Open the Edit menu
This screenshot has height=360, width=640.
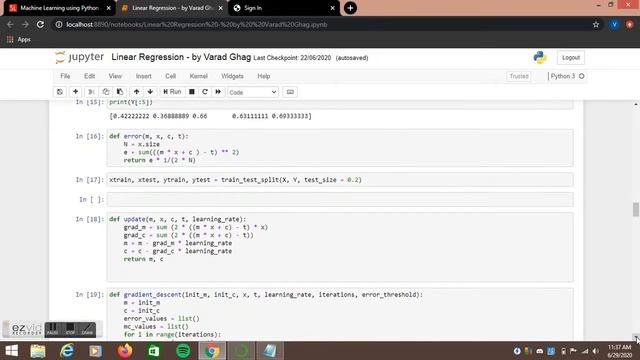(89, 76)
